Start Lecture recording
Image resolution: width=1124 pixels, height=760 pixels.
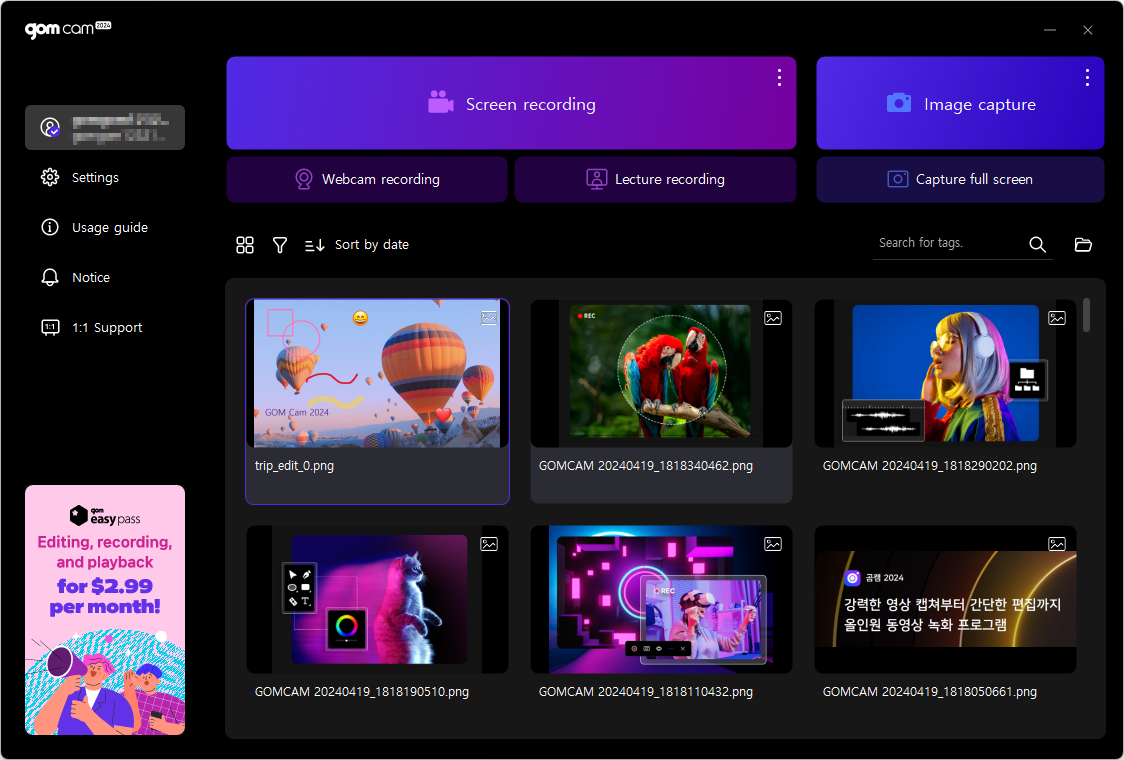point(655,180)
